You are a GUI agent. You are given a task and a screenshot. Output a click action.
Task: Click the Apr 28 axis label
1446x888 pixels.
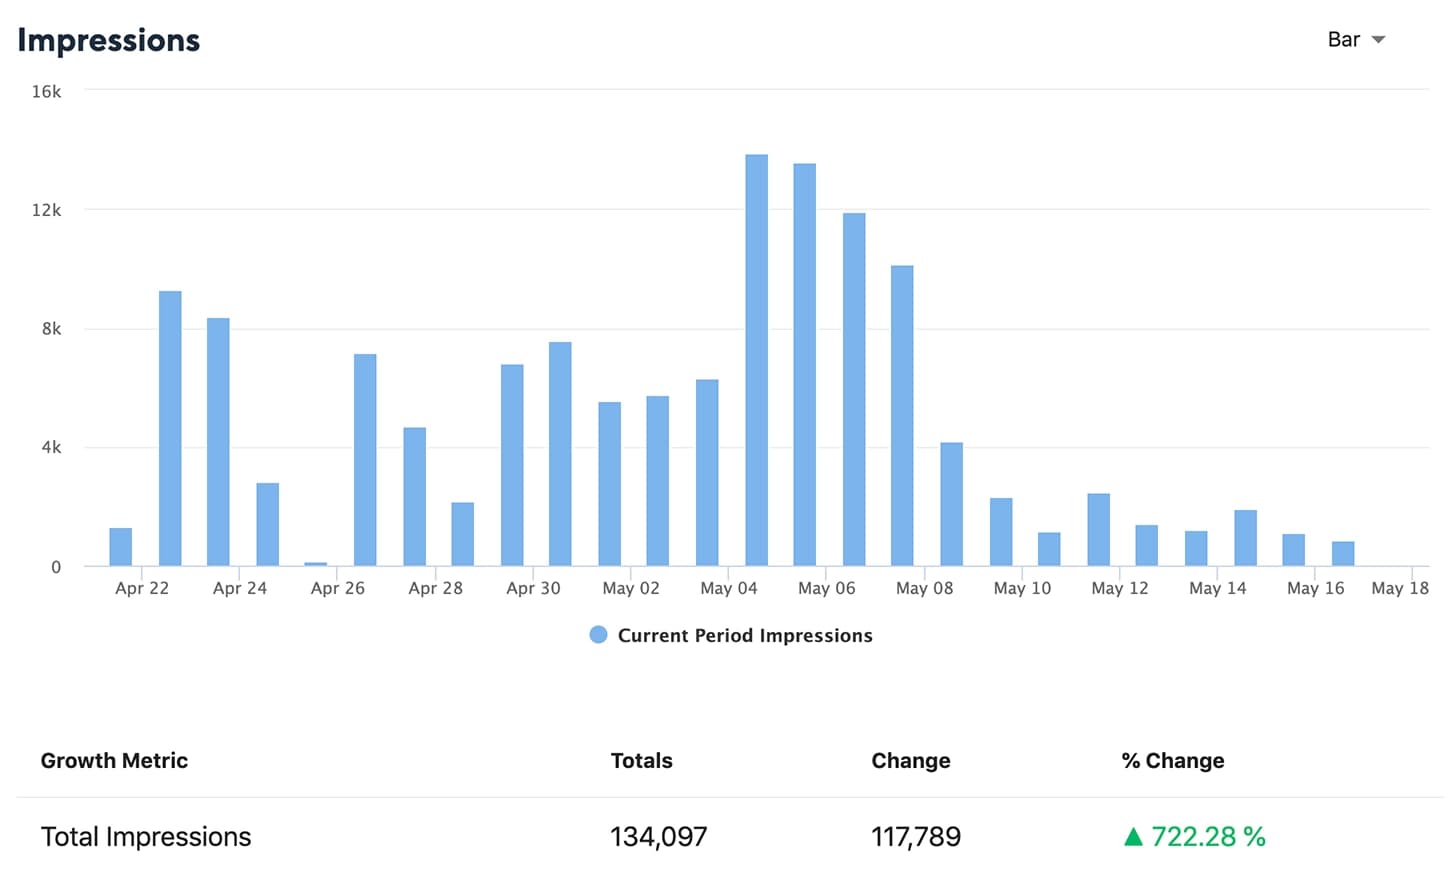click(436, 588)
